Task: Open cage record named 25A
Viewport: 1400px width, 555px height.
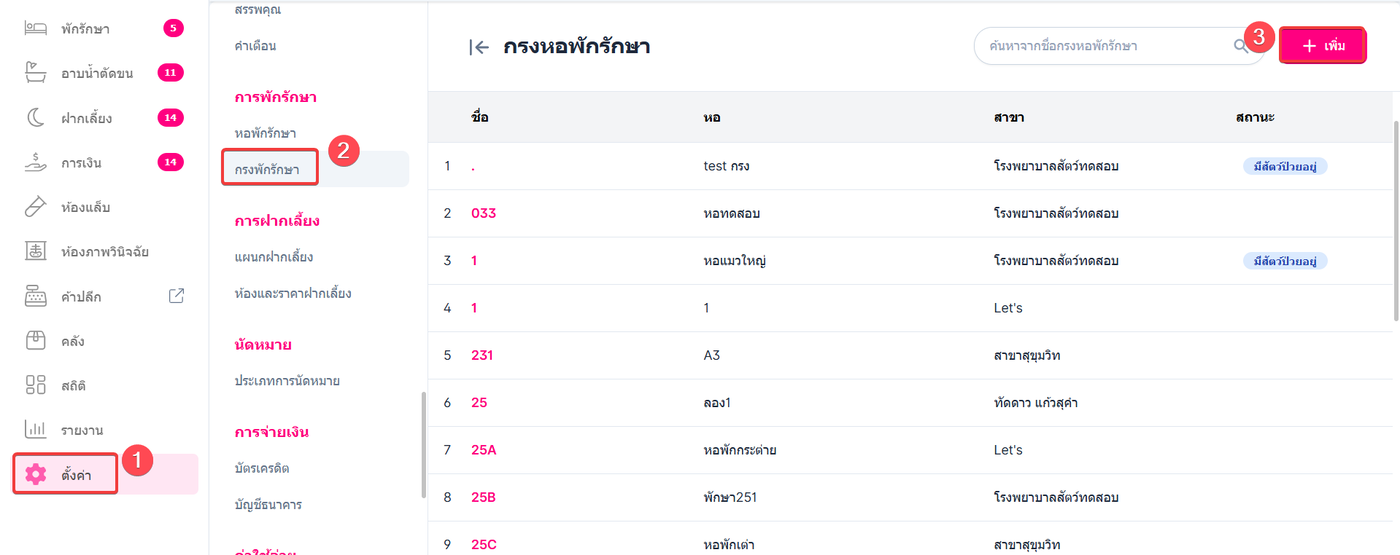Action: [484, 450]
